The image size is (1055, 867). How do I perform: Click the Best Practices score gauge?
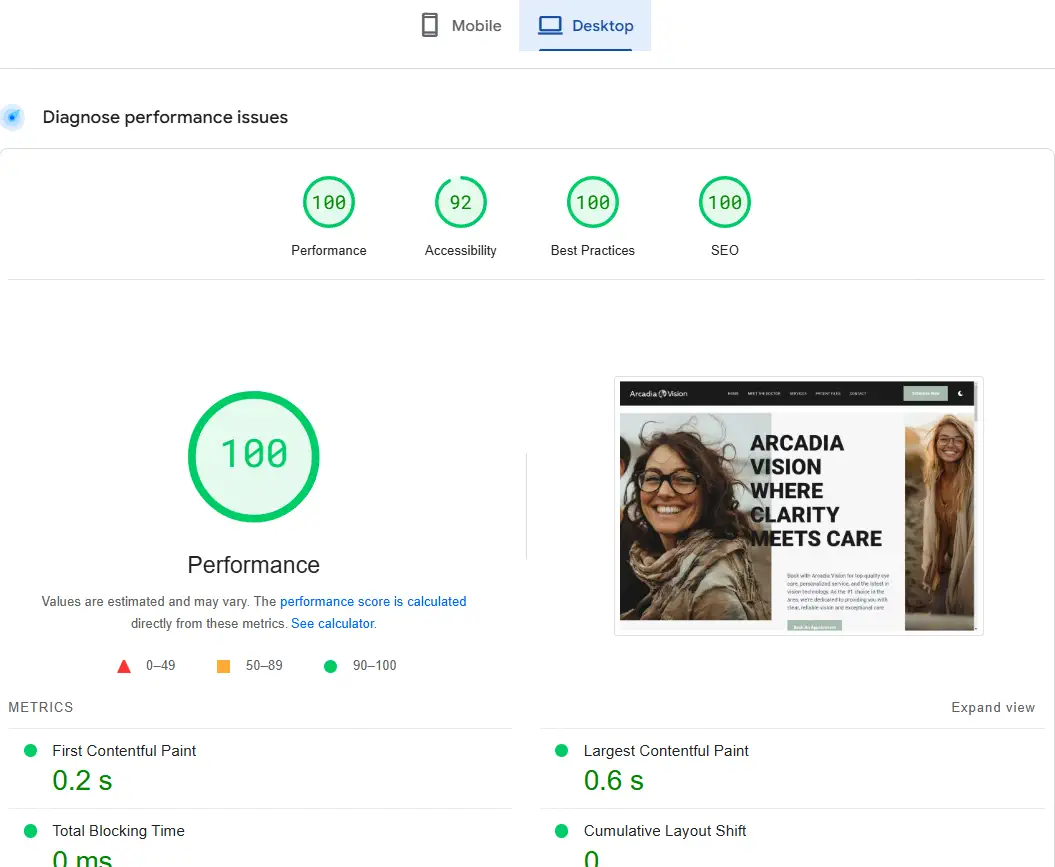tap(593, 201)
